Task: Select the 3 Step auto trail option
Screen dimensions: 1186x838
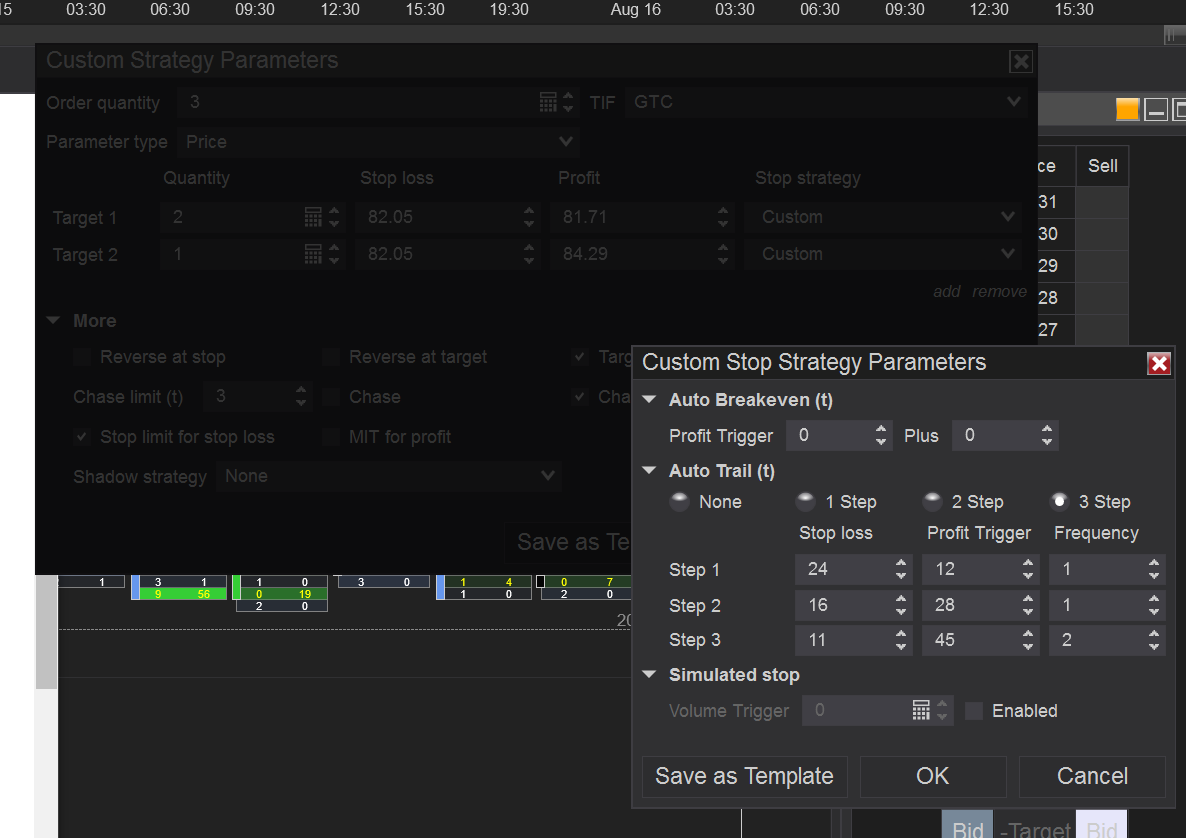Action: coord(1060,501)
